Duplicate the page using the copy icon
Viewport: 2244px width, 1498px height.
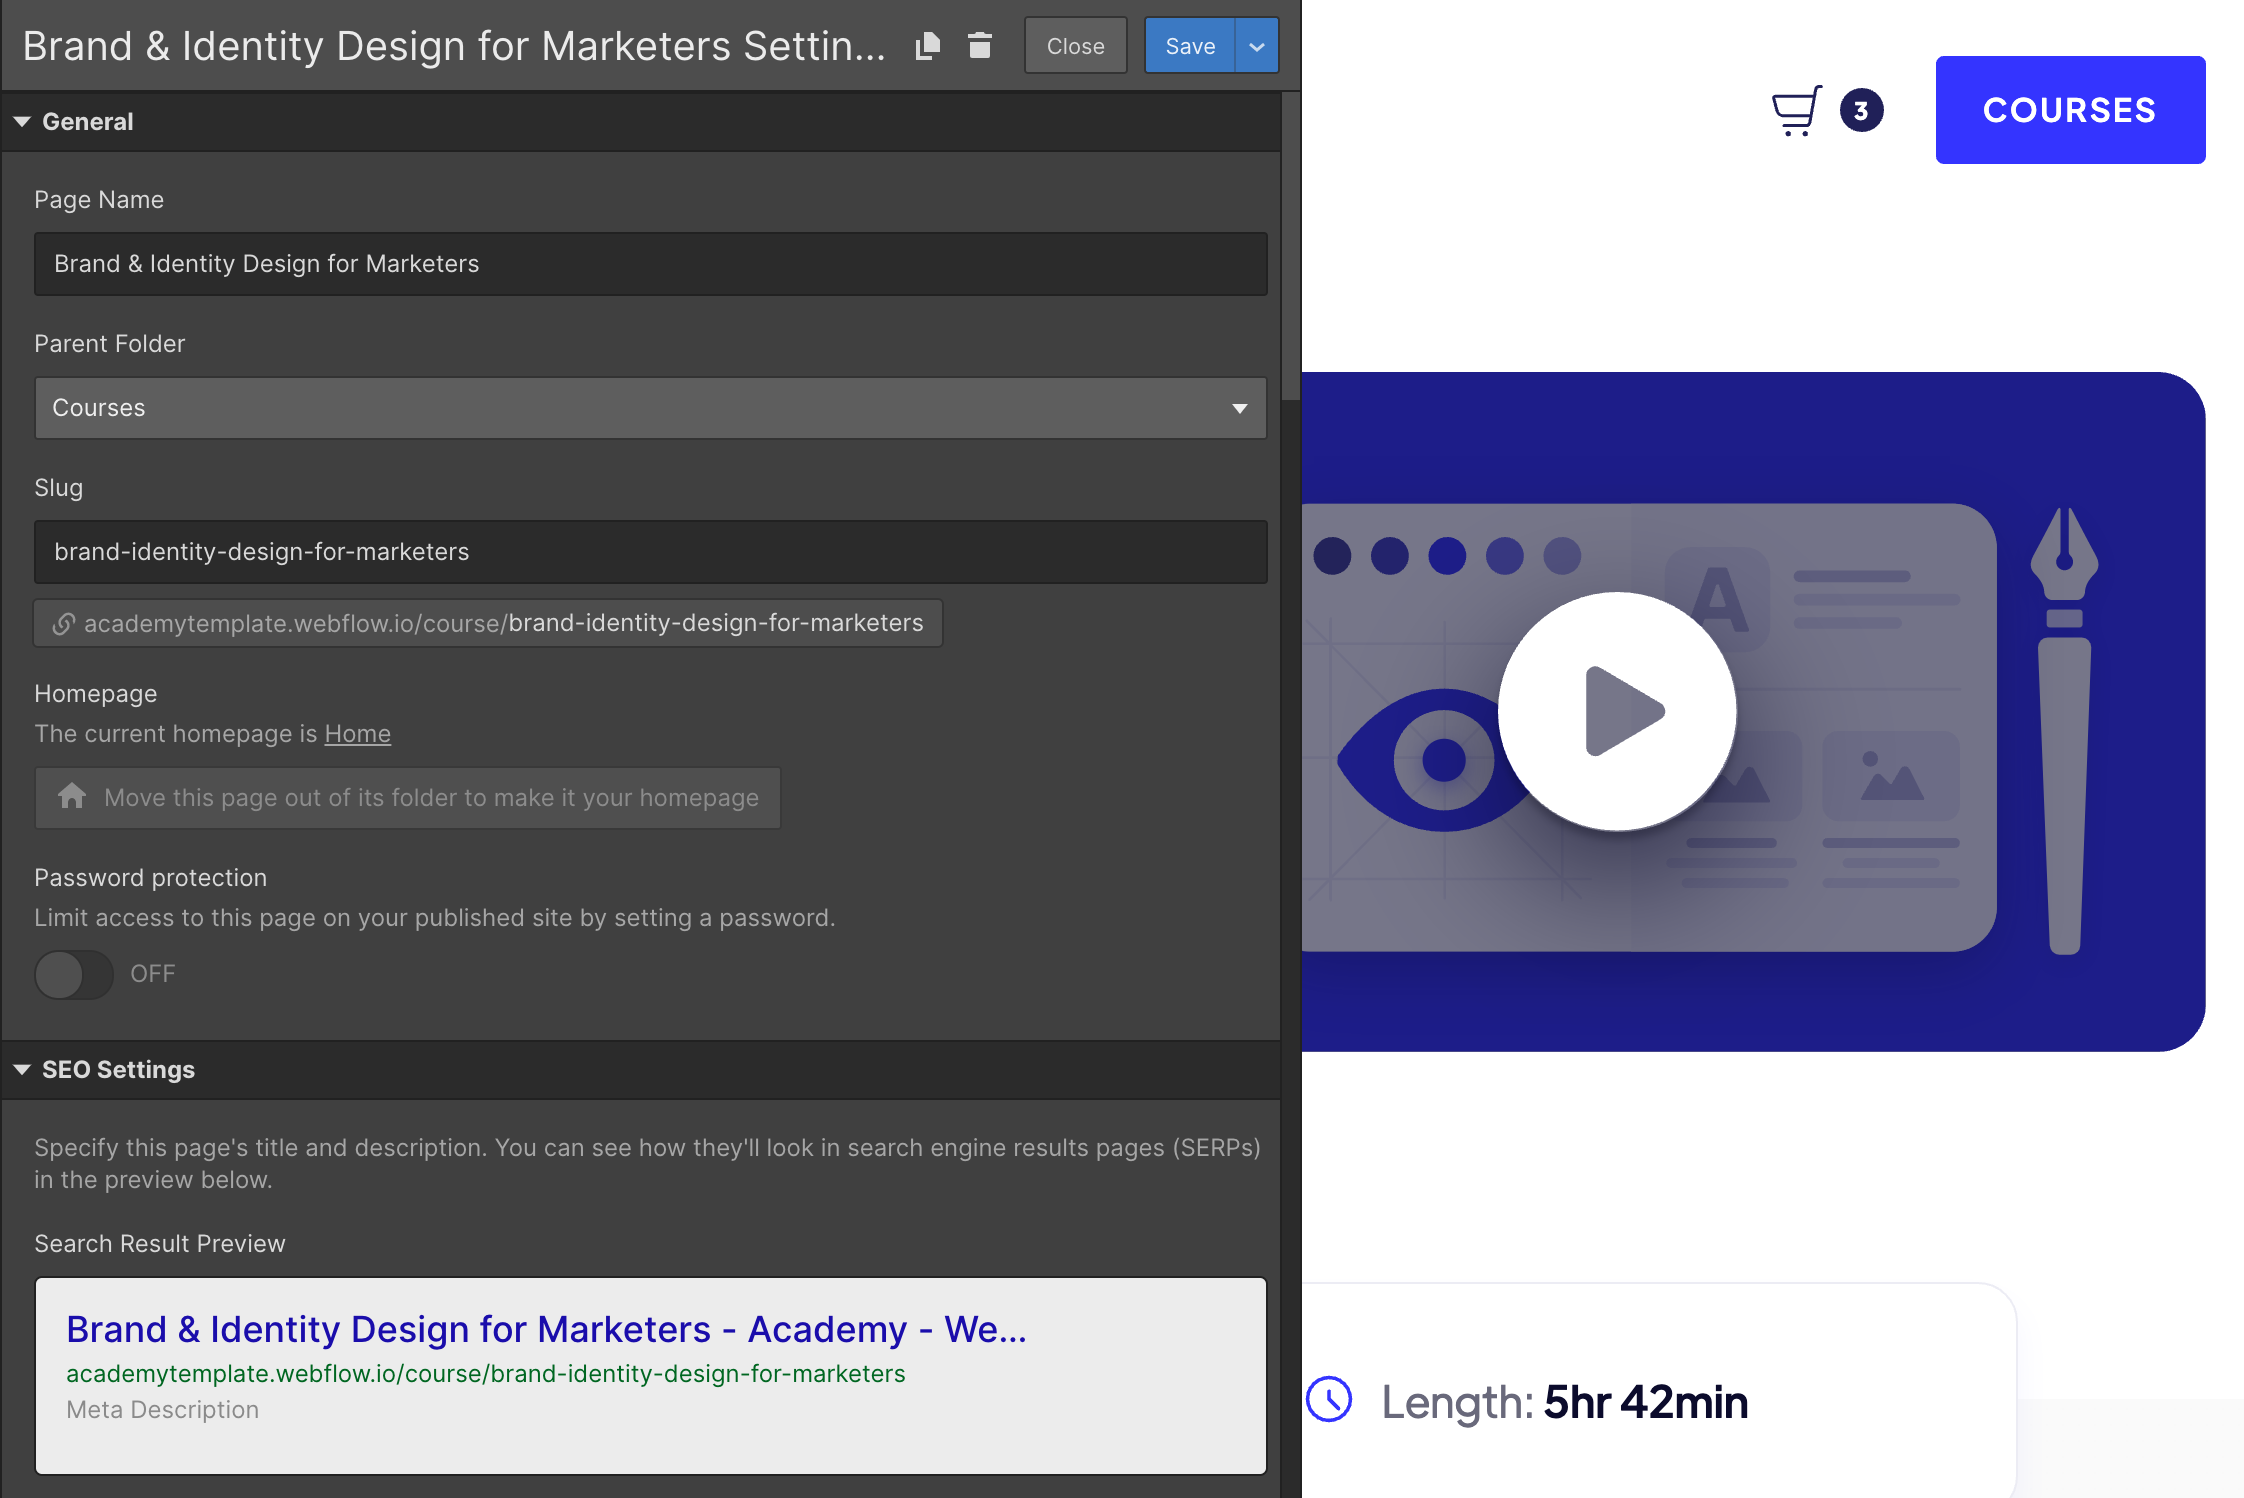click(926, 45)
